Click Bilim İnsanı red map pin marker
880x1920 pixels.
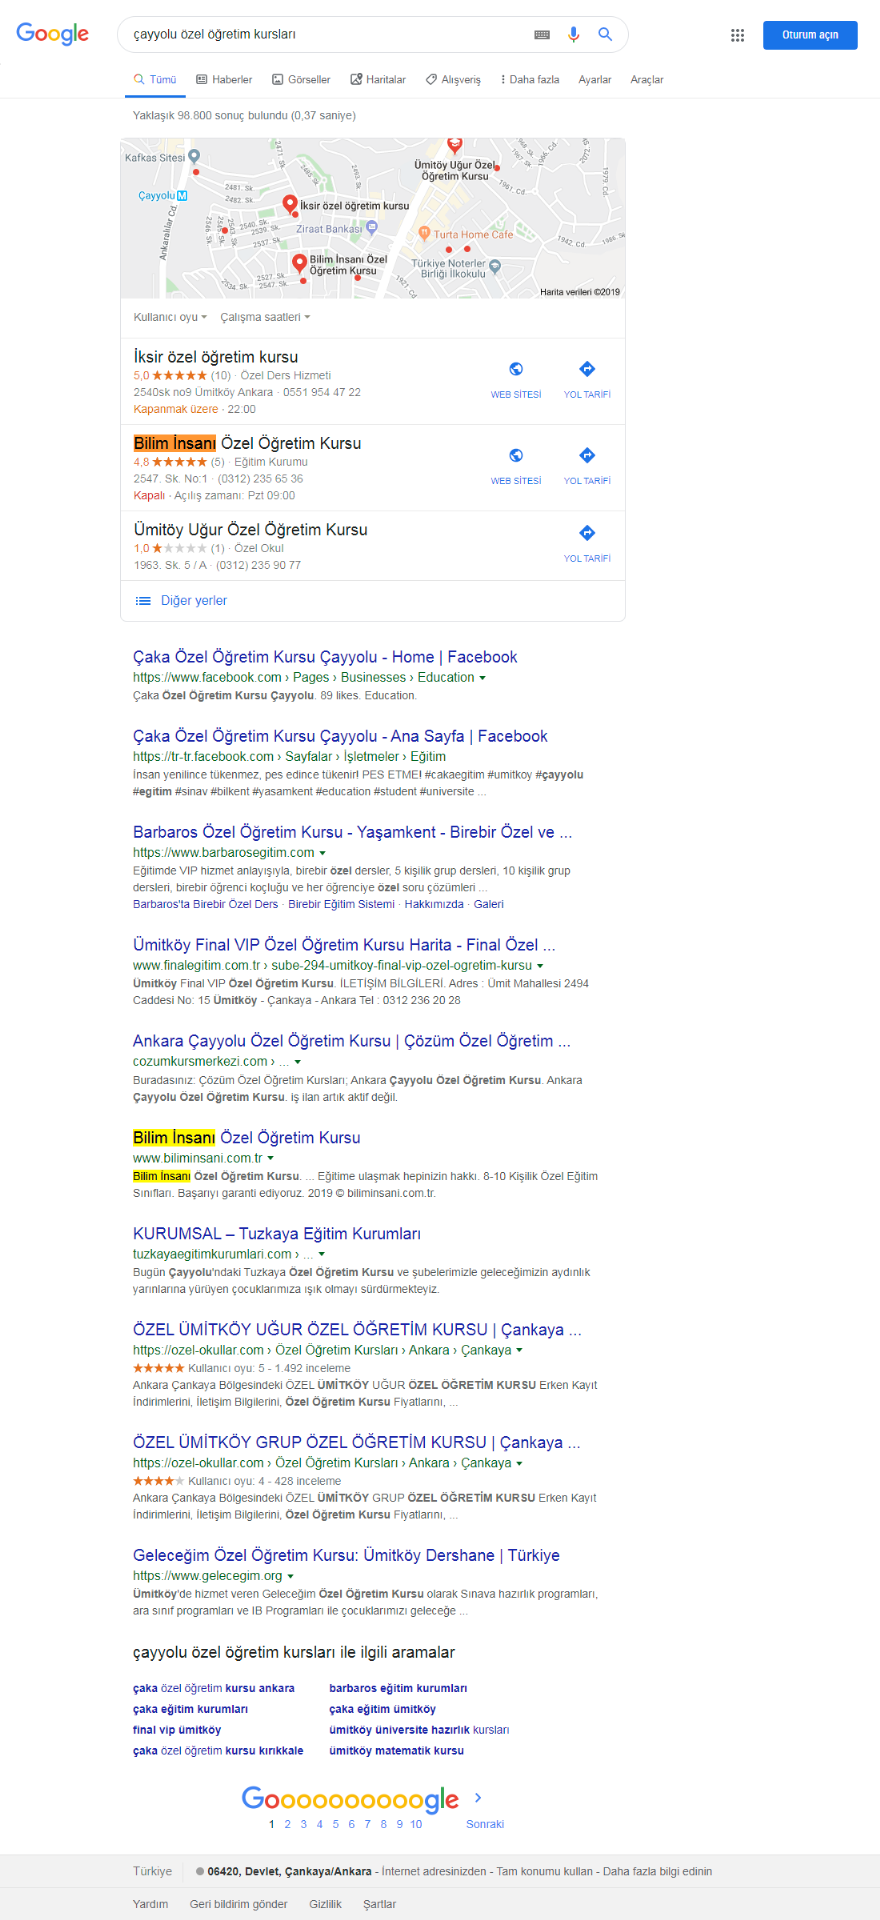point(299,263)
